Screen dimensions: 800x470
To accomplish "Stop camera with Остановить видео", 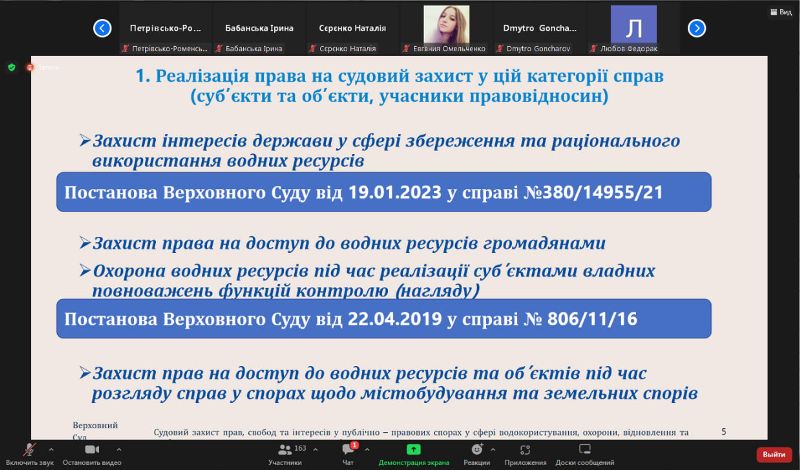I will tap(92, 454).
